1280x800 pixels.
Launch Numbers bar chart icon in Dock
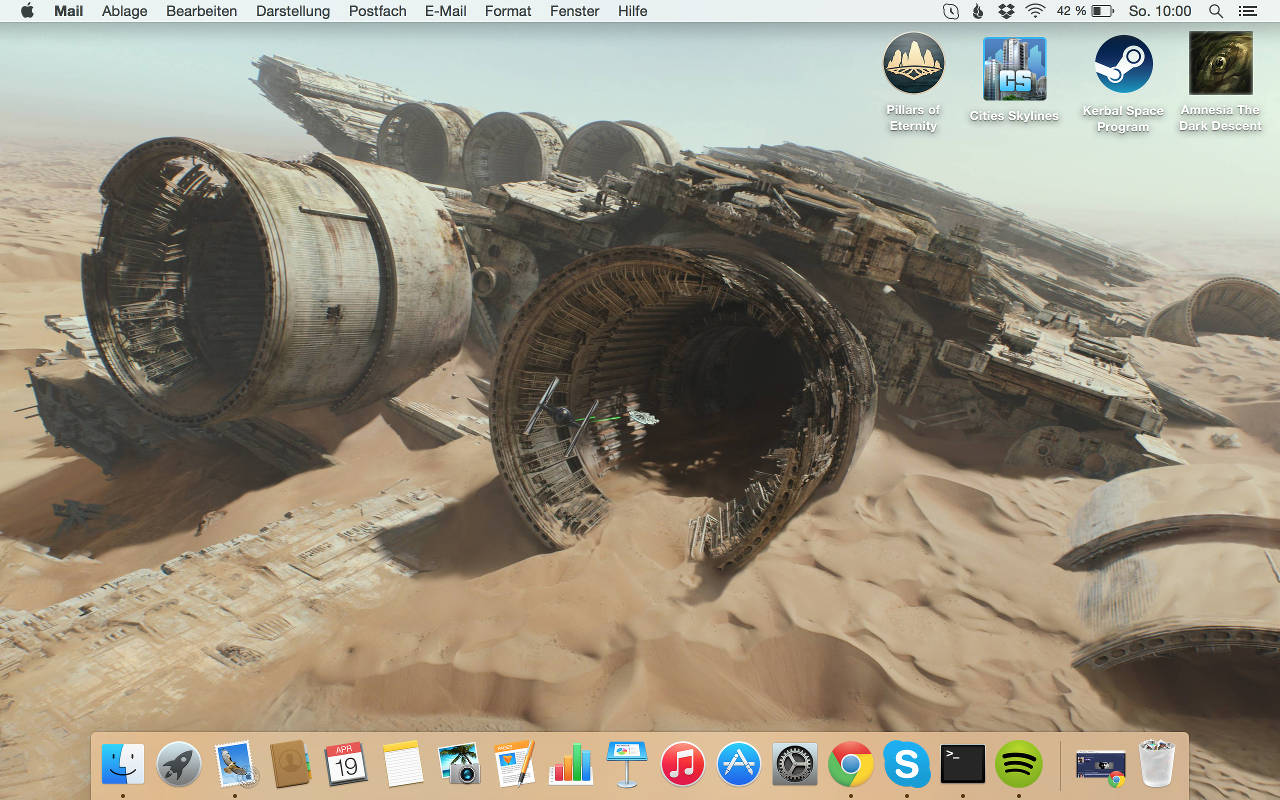(x=571, y=765)
